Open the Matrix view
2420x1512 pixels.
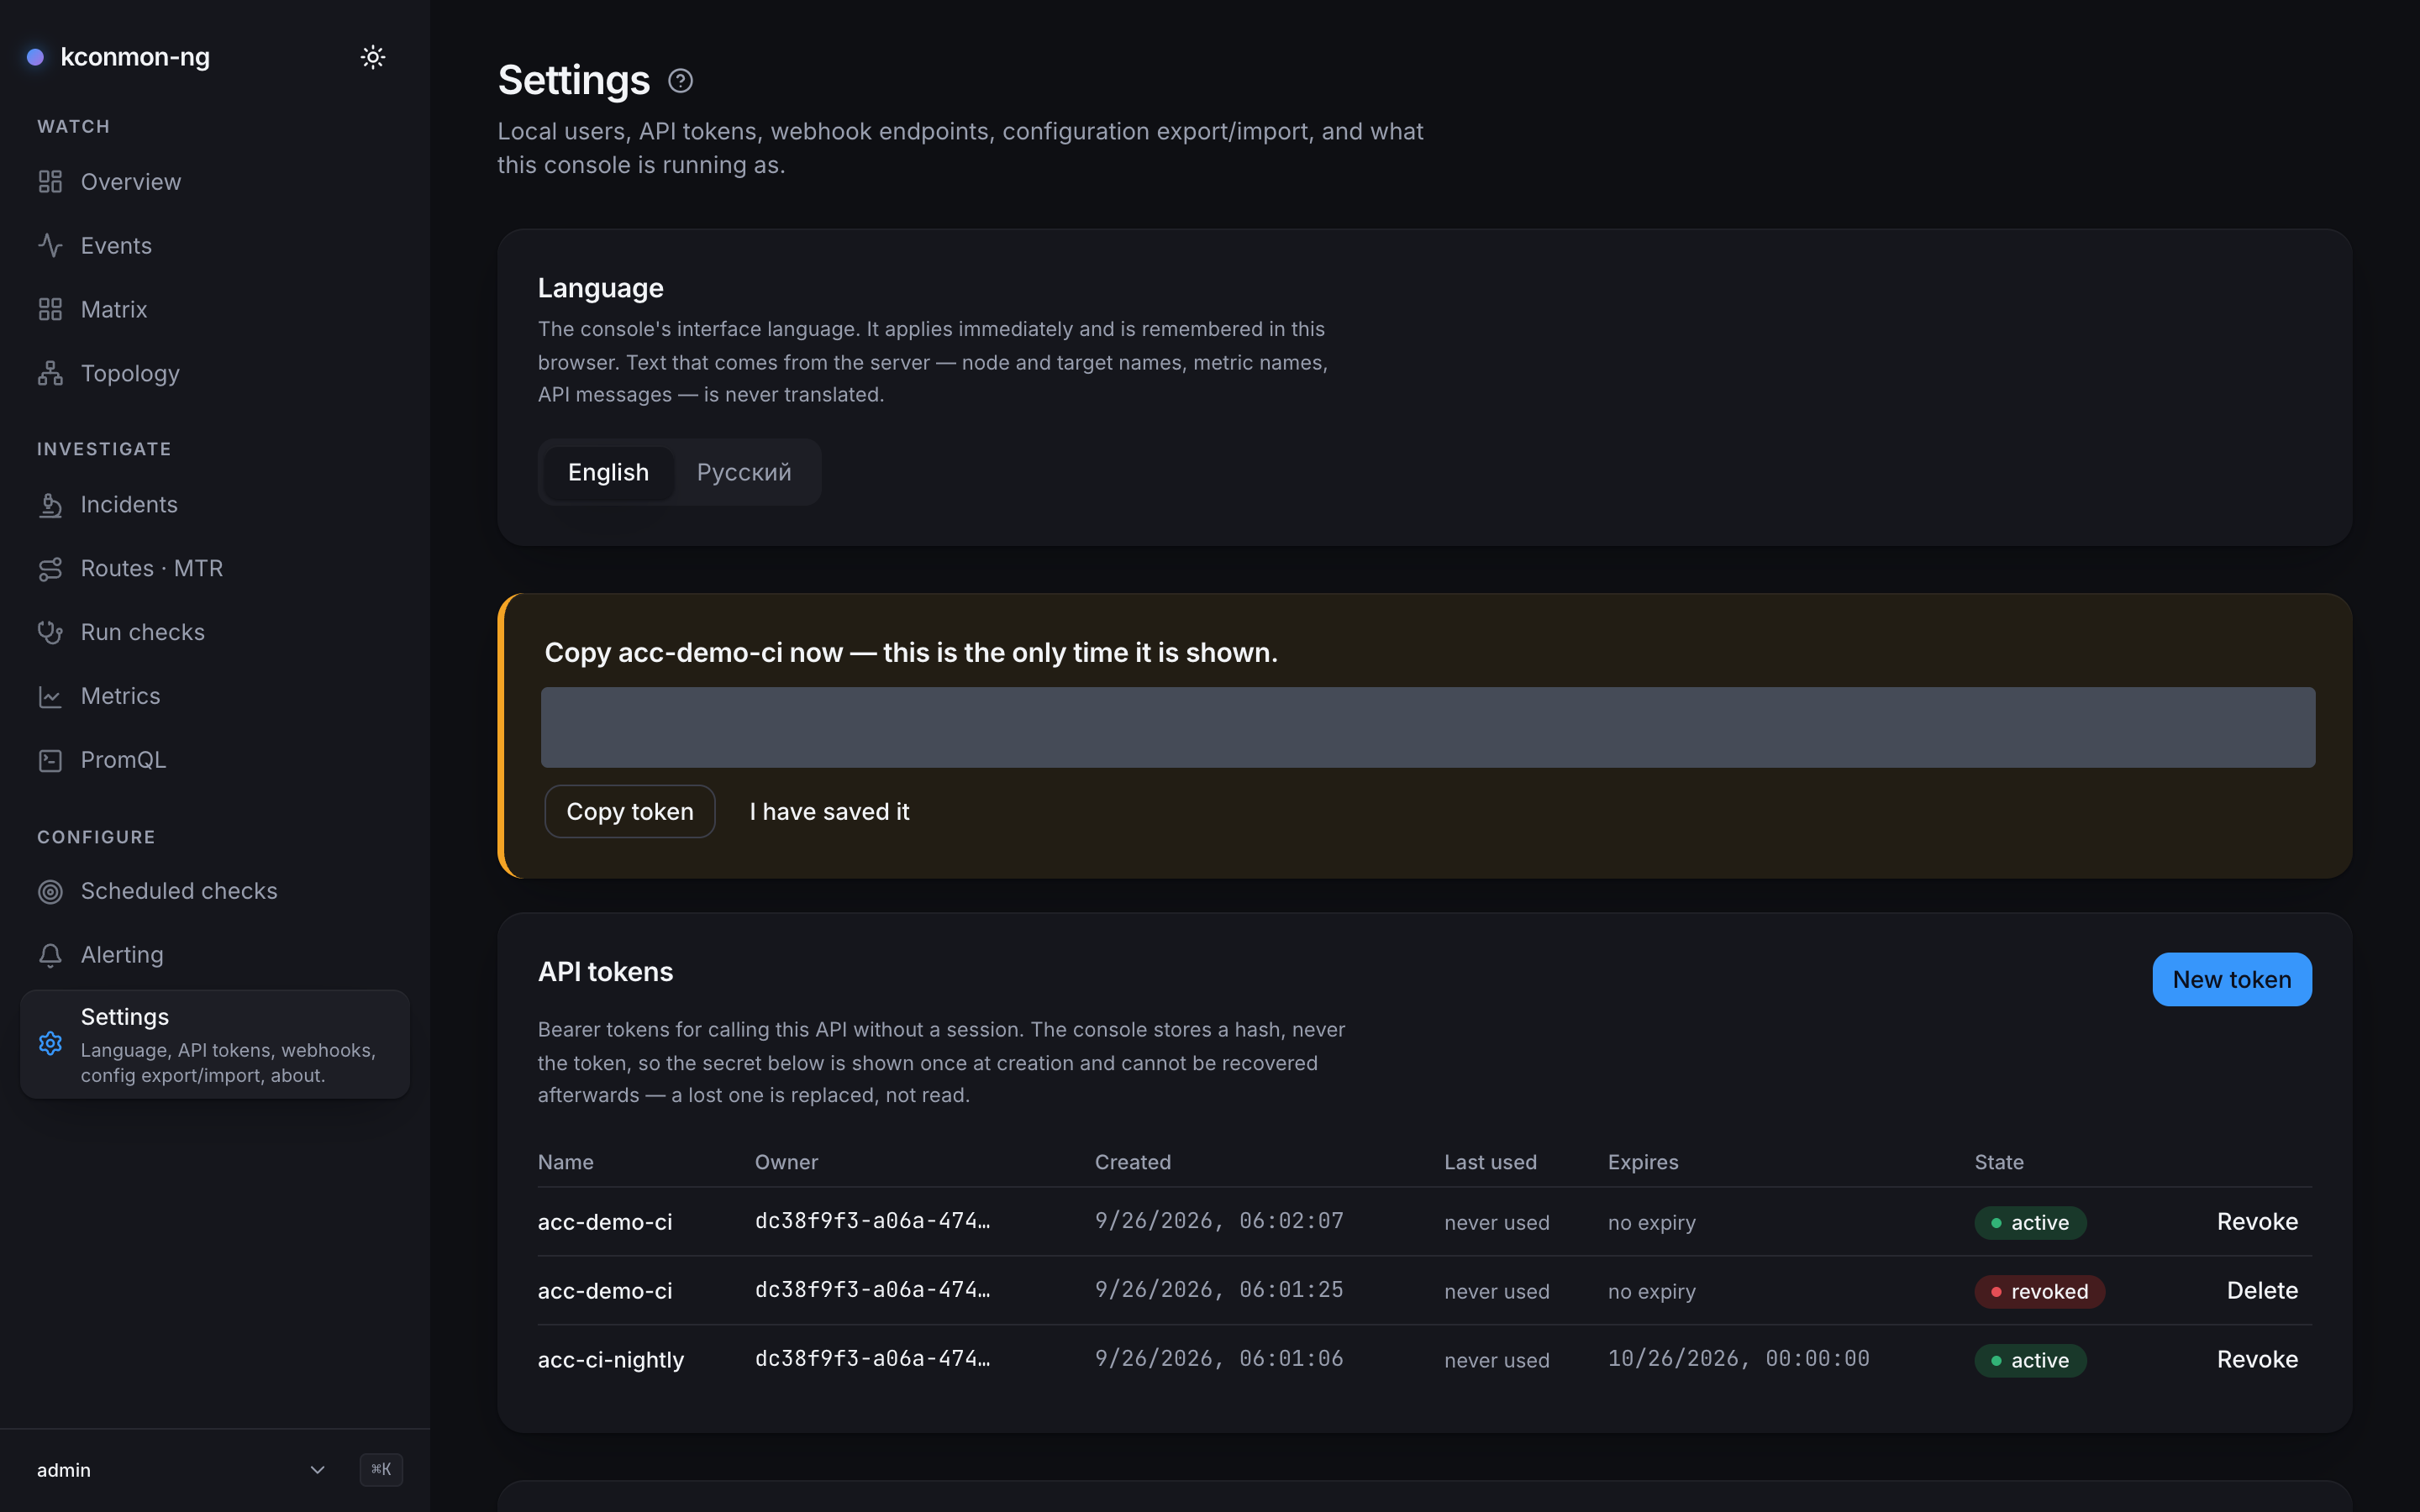point(215,310)
